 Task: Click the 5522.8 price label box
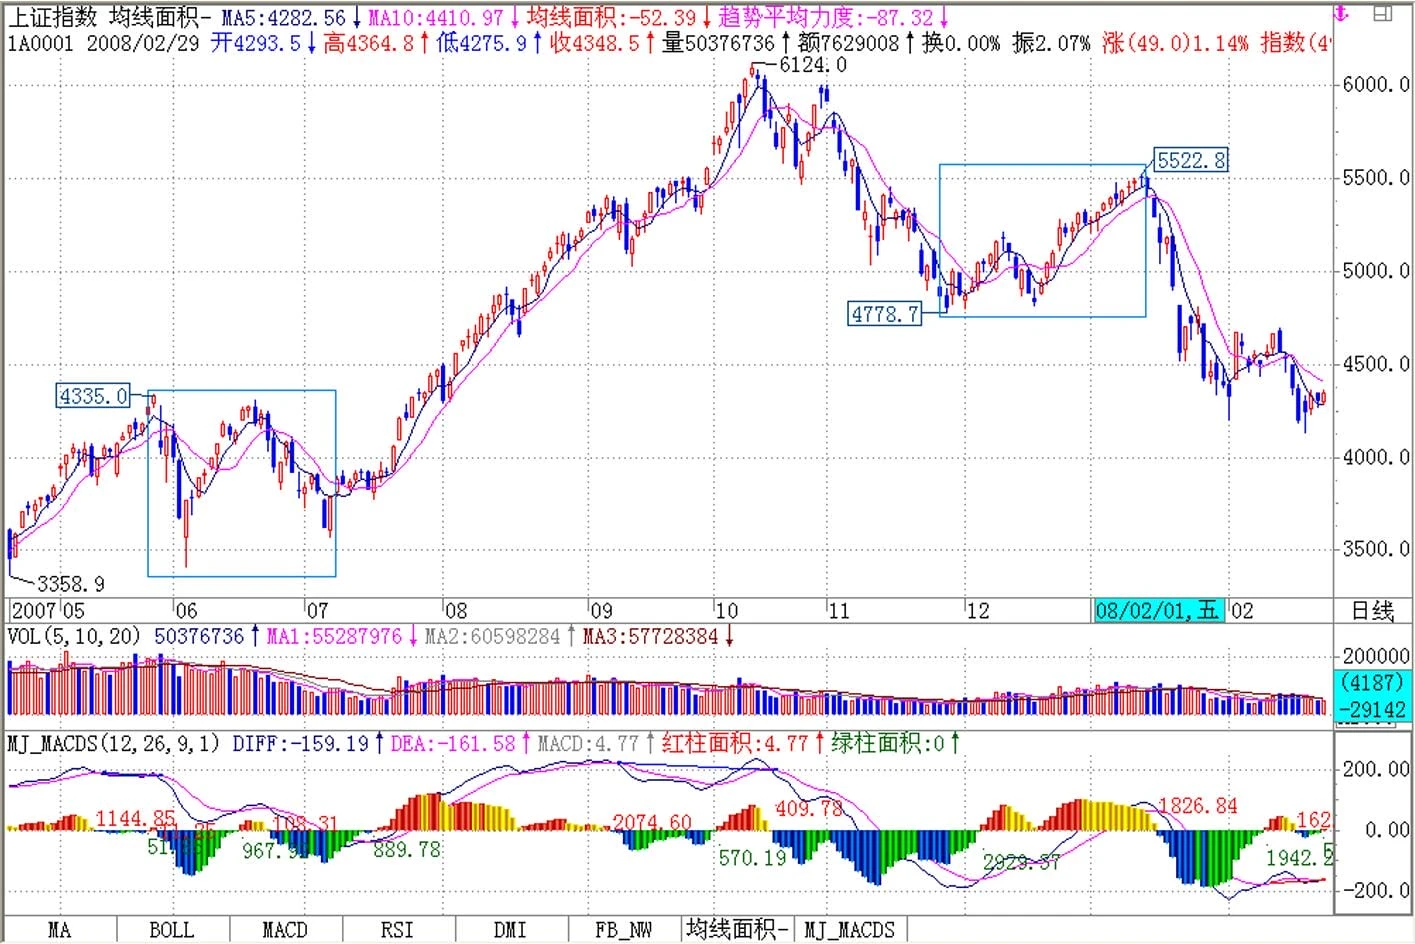1190,160
